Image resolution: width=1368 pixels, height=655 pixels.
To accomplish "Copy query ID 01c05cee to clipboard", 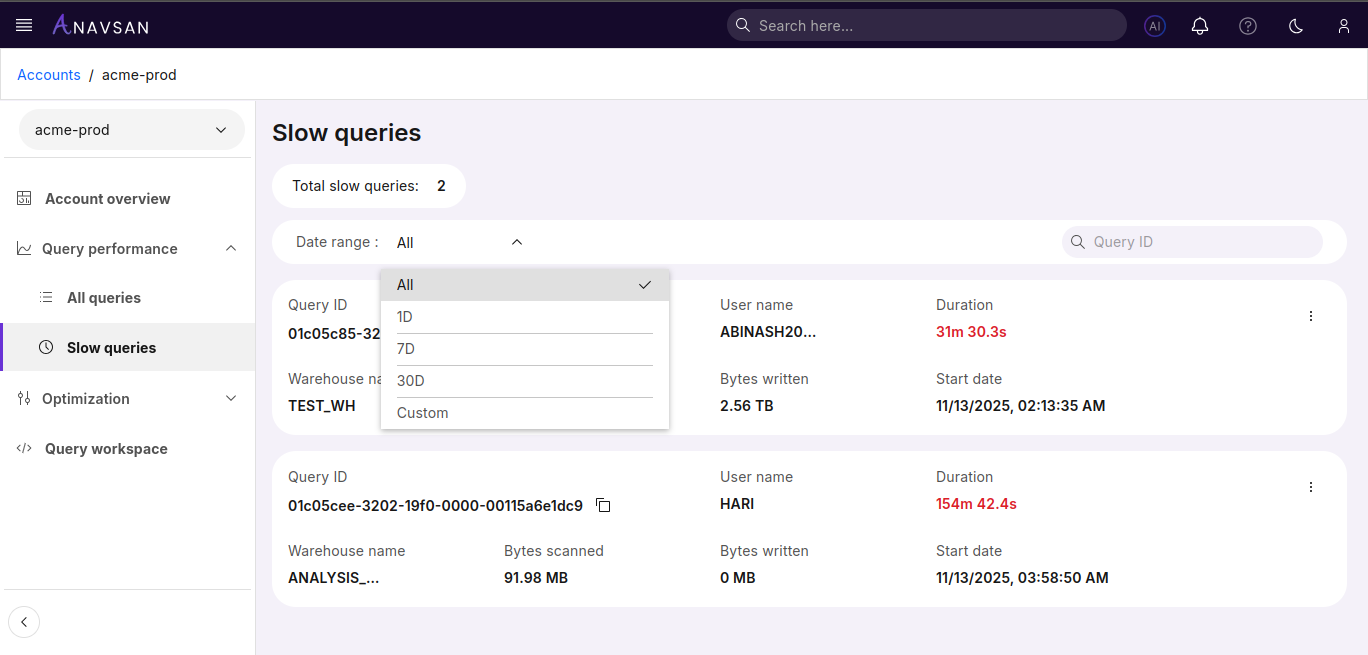I will point(603,505).
